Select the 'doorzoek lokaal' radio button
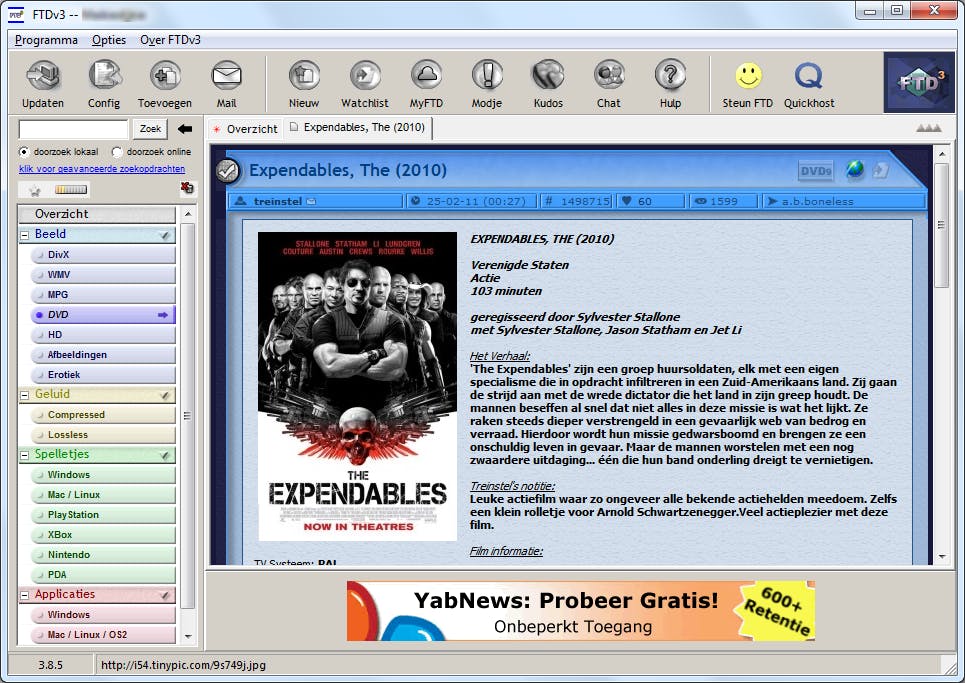Screen dimensions: 965x683 click(24, 151)
